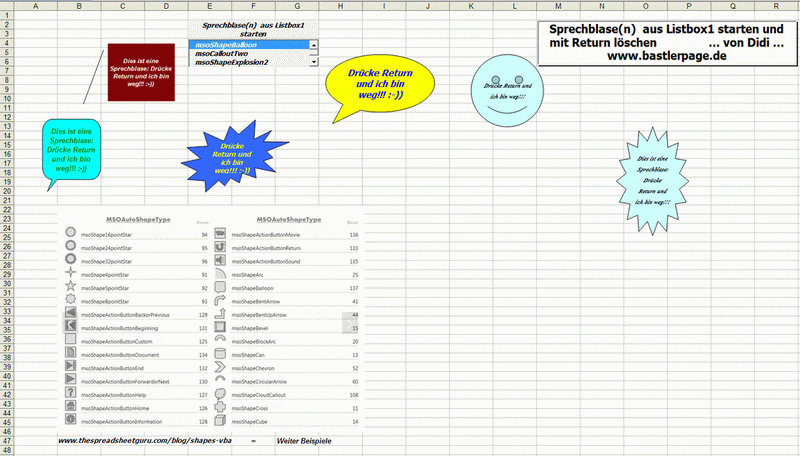
Task: Click the left MSOAutoShapeType heading
Action: click(138, 219)
